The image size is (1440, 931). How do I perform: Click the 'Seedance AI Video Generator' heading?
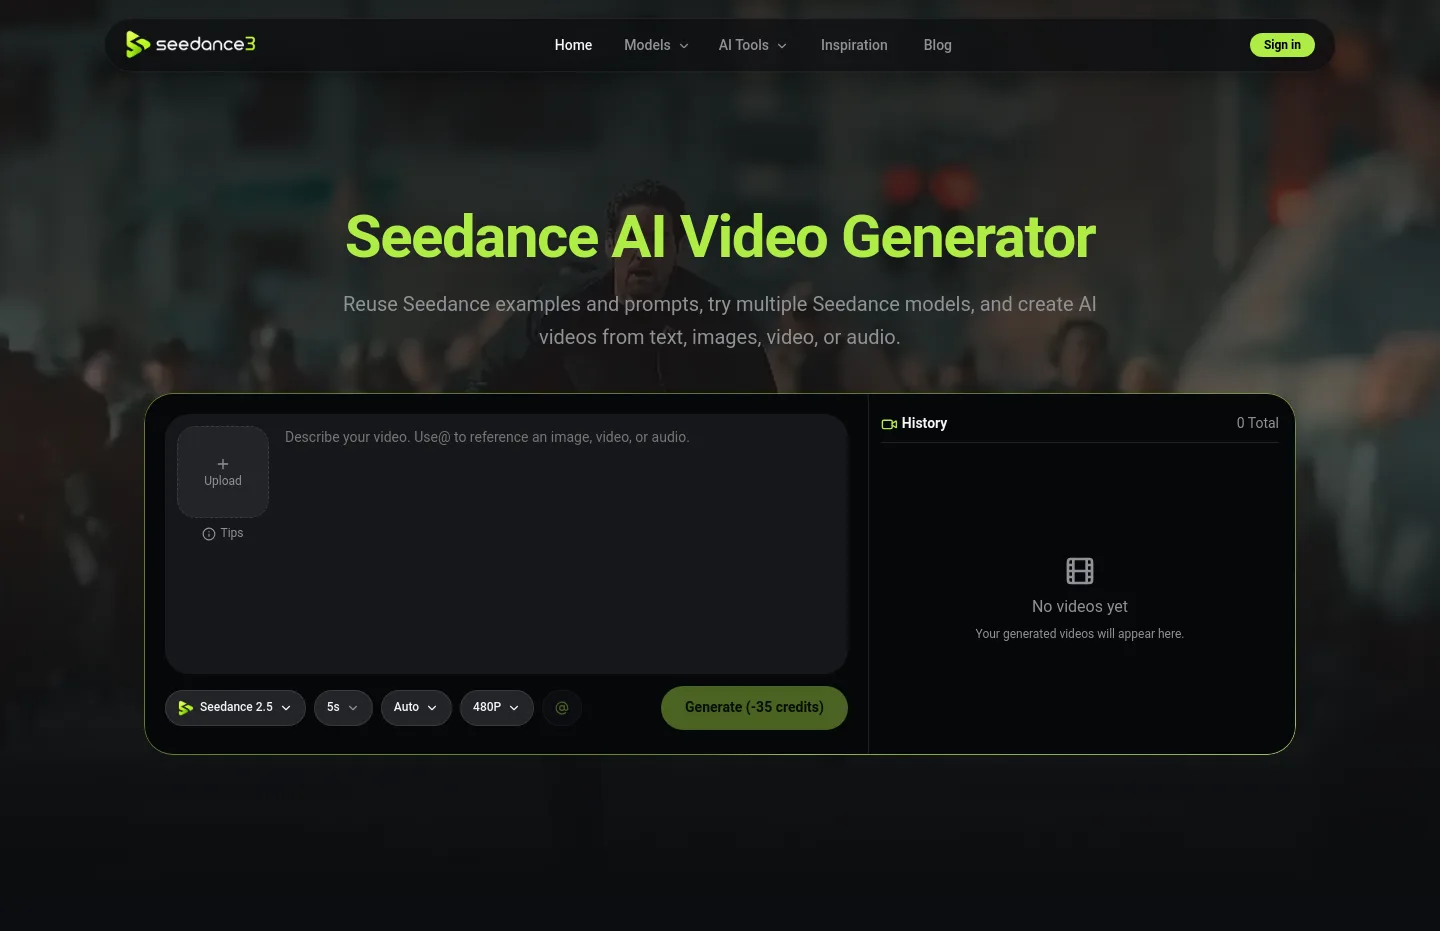[x=720, y=237]
